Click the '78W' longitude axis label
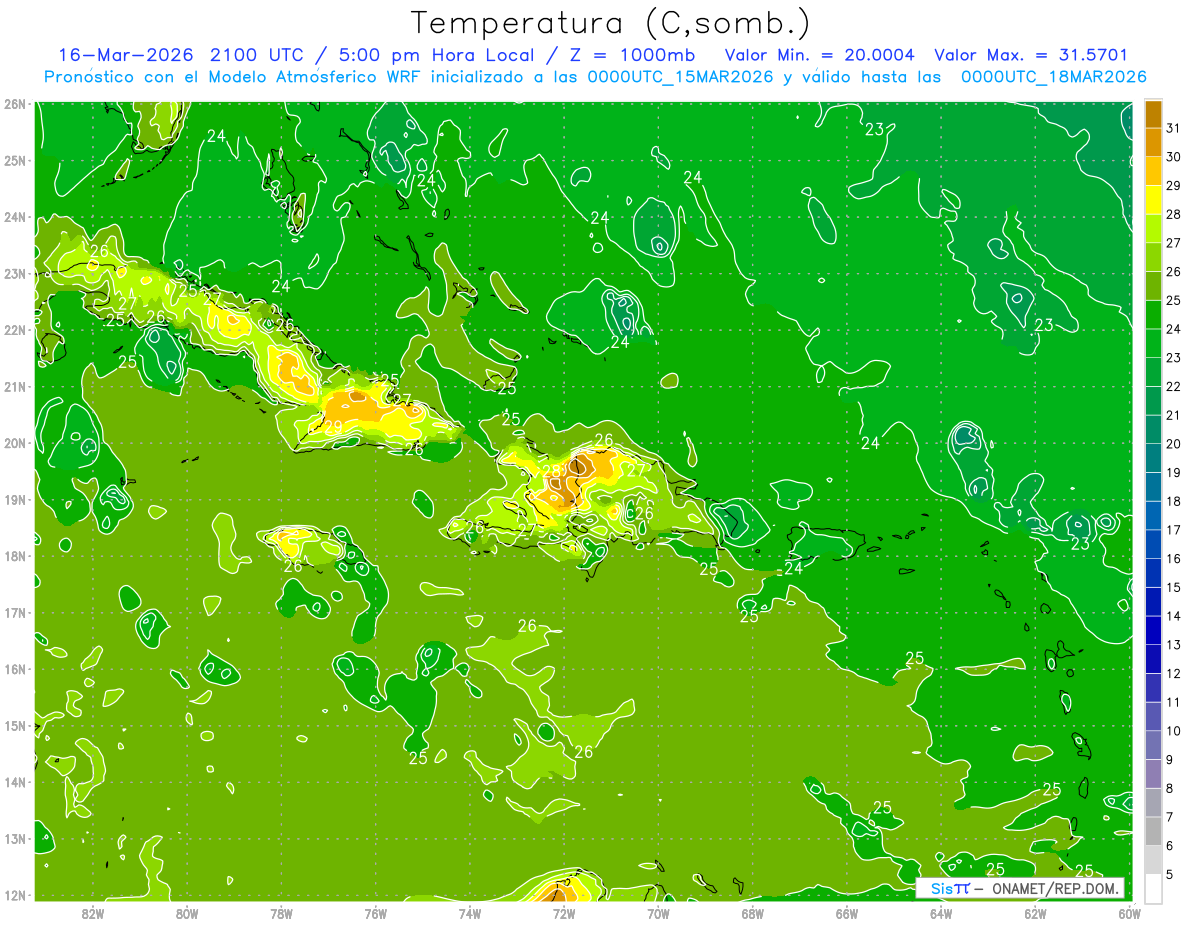The image size is (1200, 927). click(x=281, y=913)
